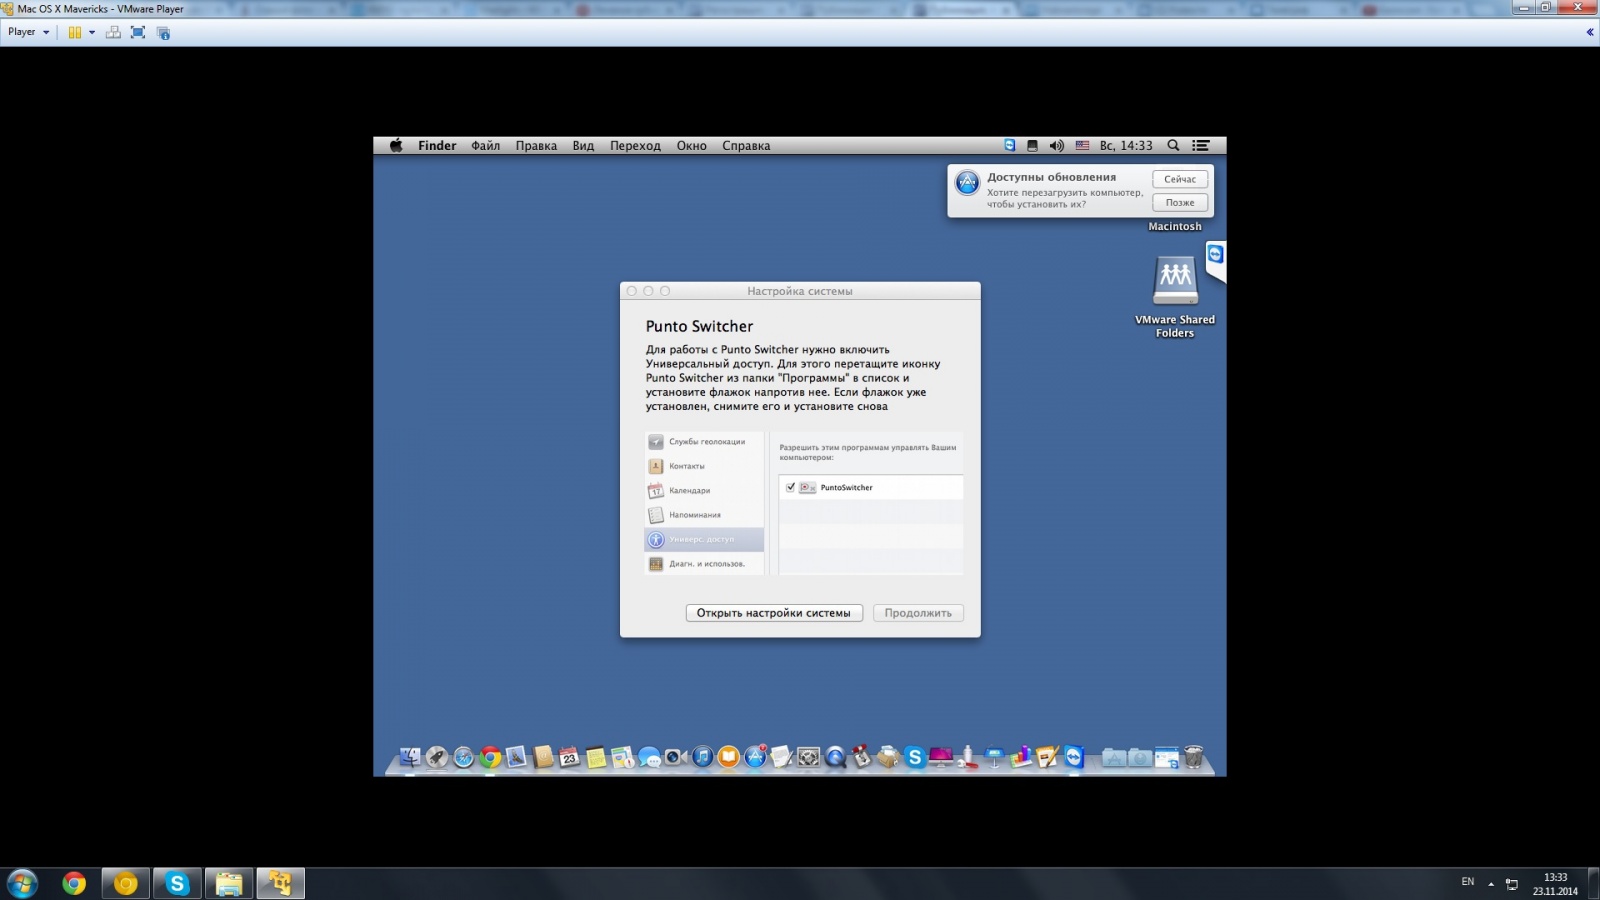Open Contacts address book in dock
The image size is (1600, 900).
coord(543,757)
